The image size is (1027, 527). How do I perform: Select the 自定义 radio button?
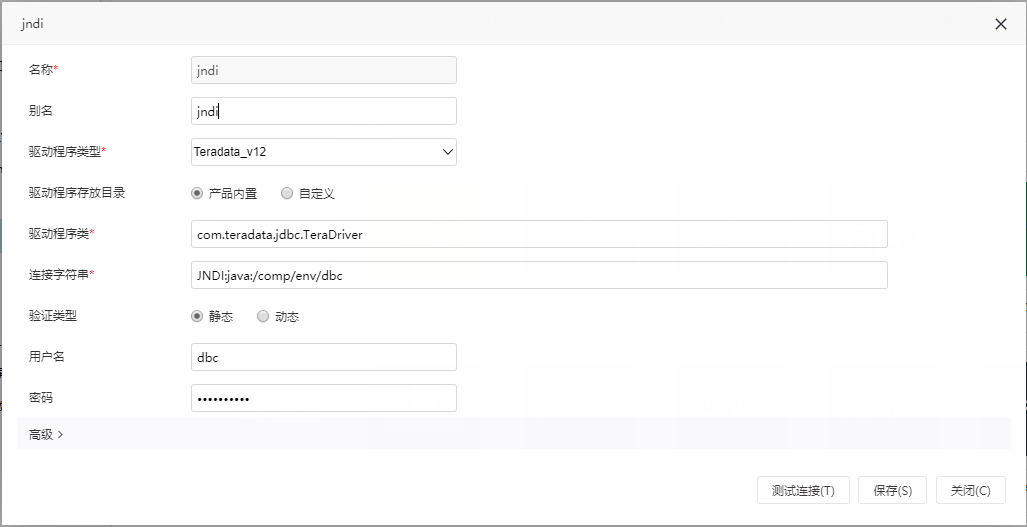(x=287, y=193)
